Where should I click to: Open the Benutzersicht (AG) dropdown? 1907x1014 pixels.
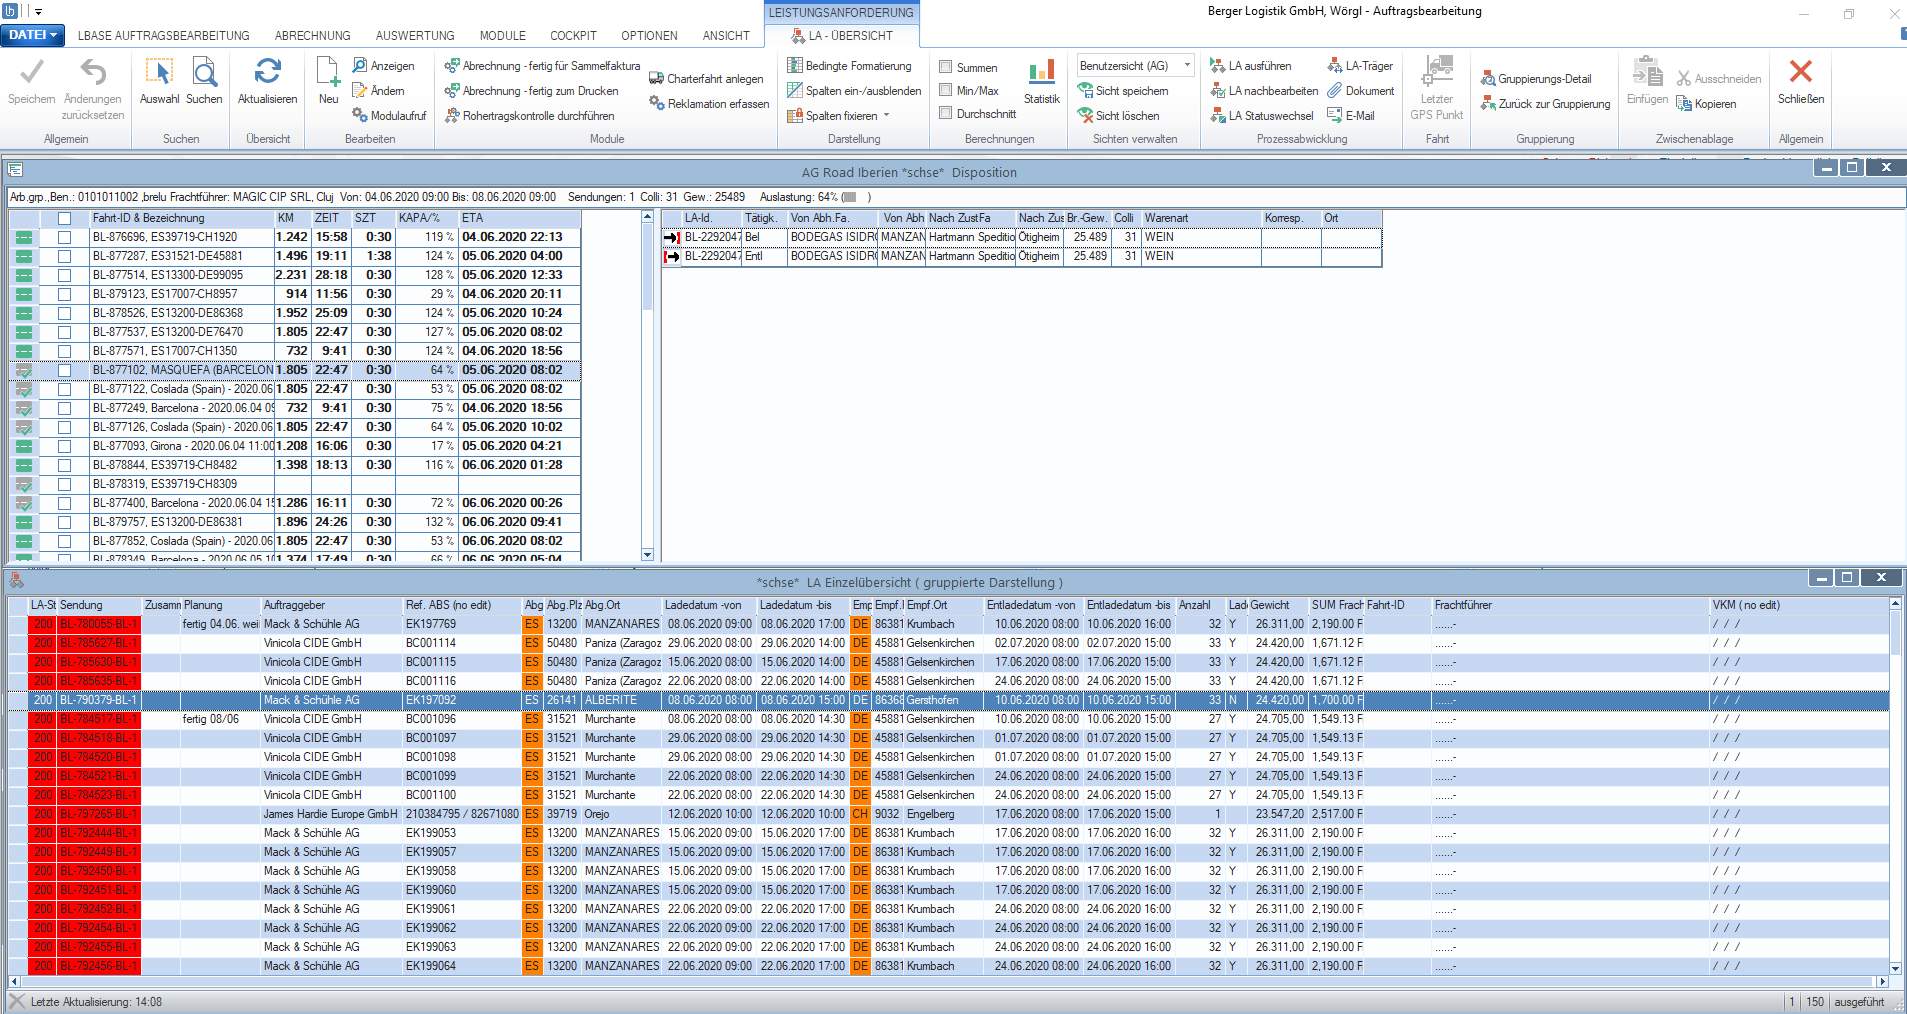(x=1187, y=66)
